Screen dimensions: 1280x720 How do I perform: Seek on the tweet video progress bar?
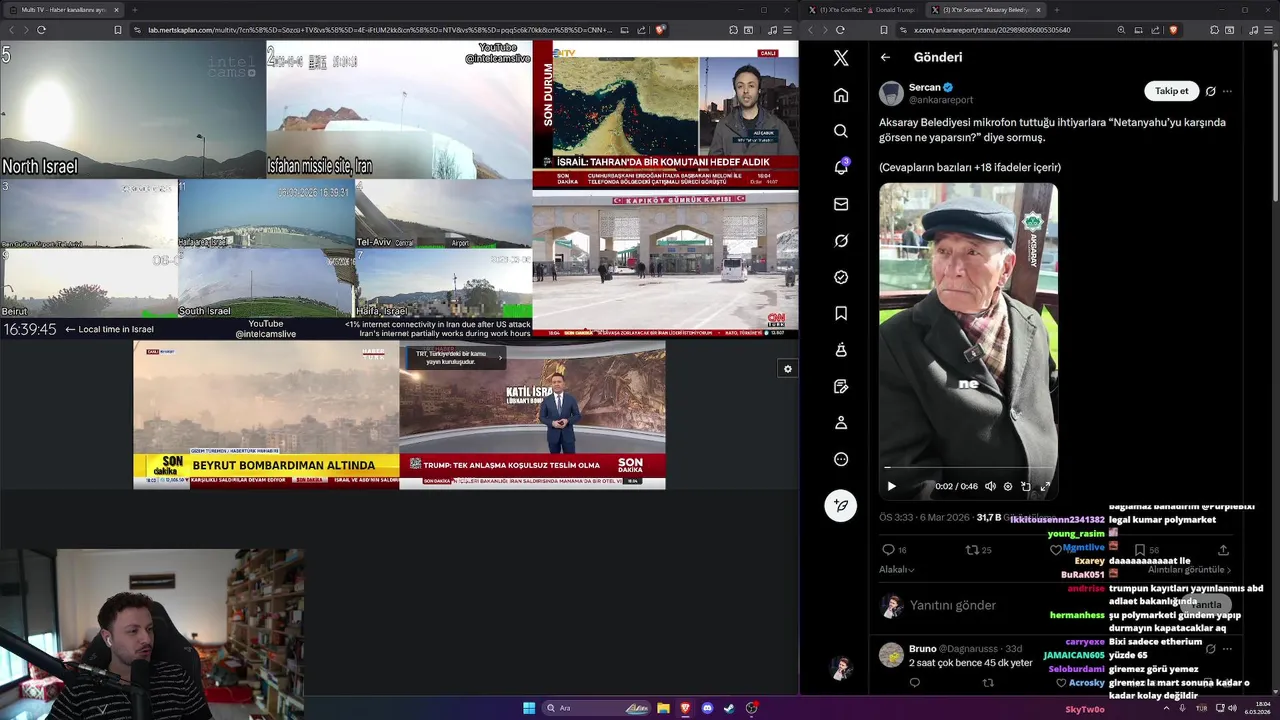pyautogui.click(x=968, y=467)
